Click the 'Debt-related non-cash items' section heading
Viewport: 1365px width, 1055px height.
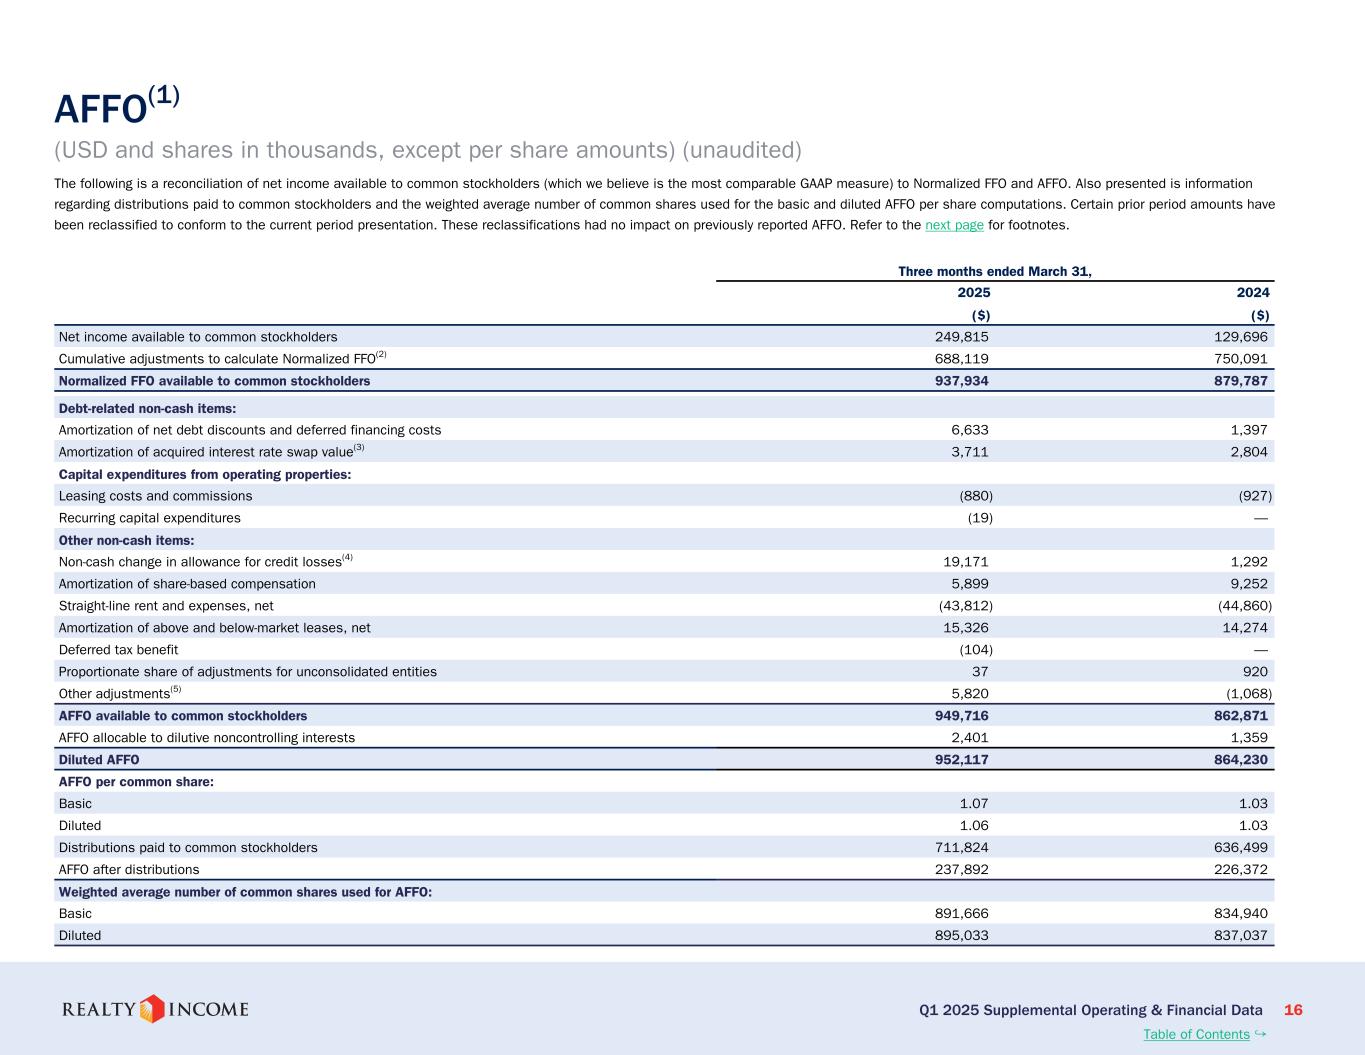tap(147, 409)
